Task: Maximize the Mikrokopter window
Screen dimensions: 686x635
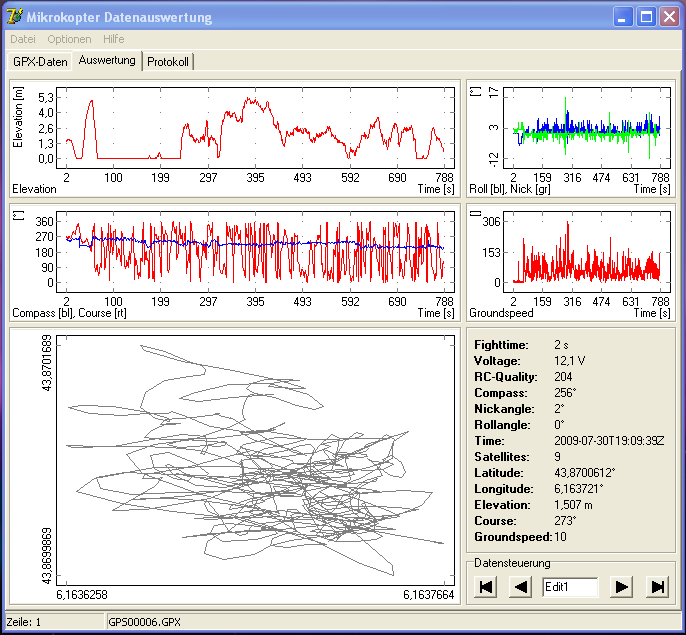Action: [646, 17]
